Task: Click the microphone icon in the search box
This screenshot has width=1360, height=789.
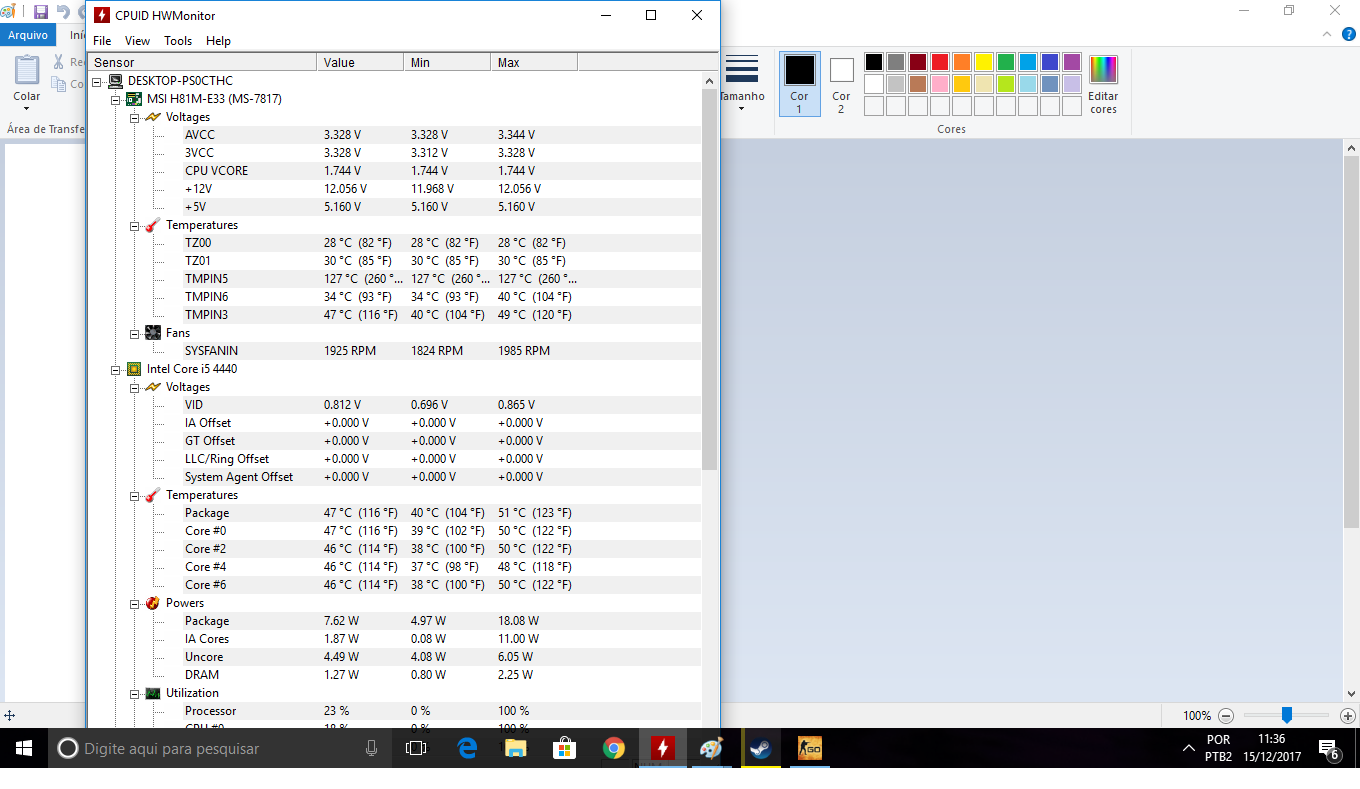Action: point(371,748)
